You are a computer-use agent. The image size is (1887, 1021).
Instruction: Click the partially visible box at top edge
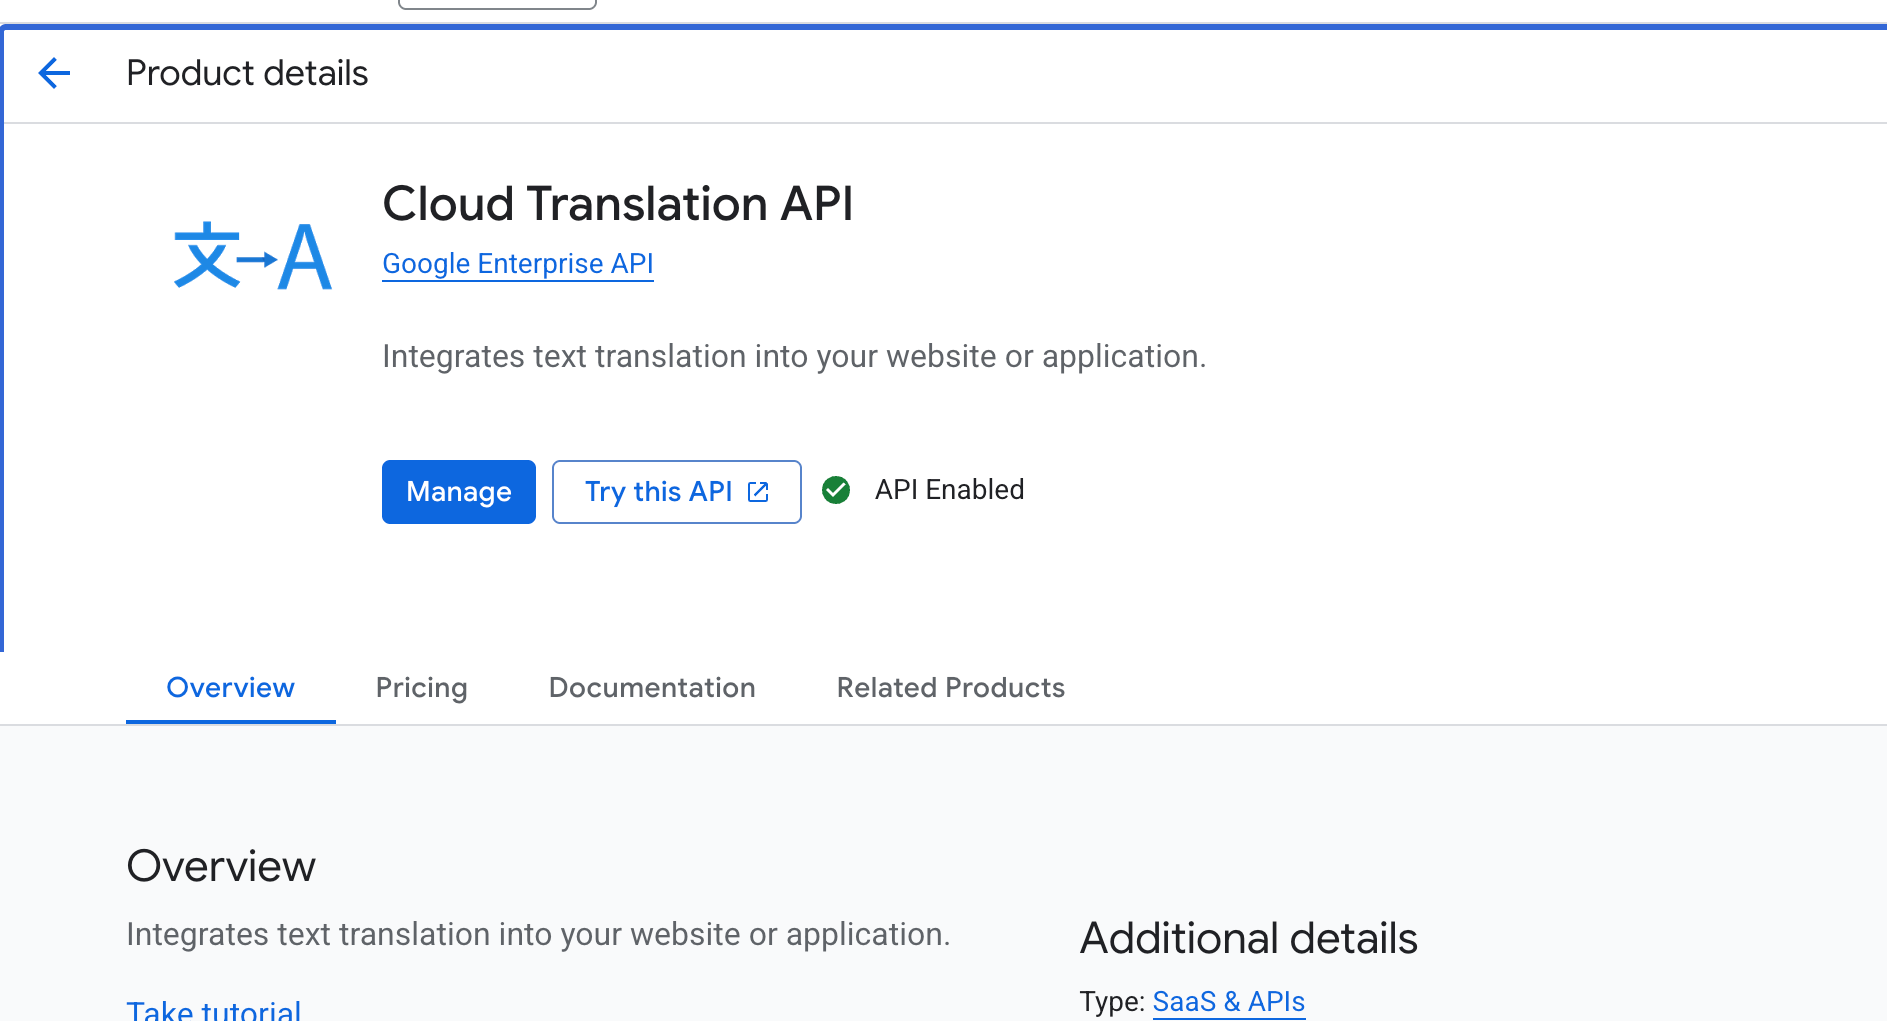(x=497, y=4)
